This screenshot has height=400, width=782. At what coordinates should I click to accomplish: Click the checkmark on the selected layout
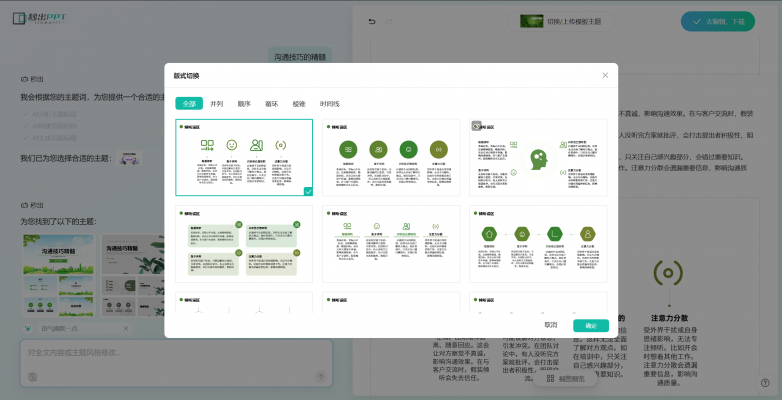click(308, 190)
